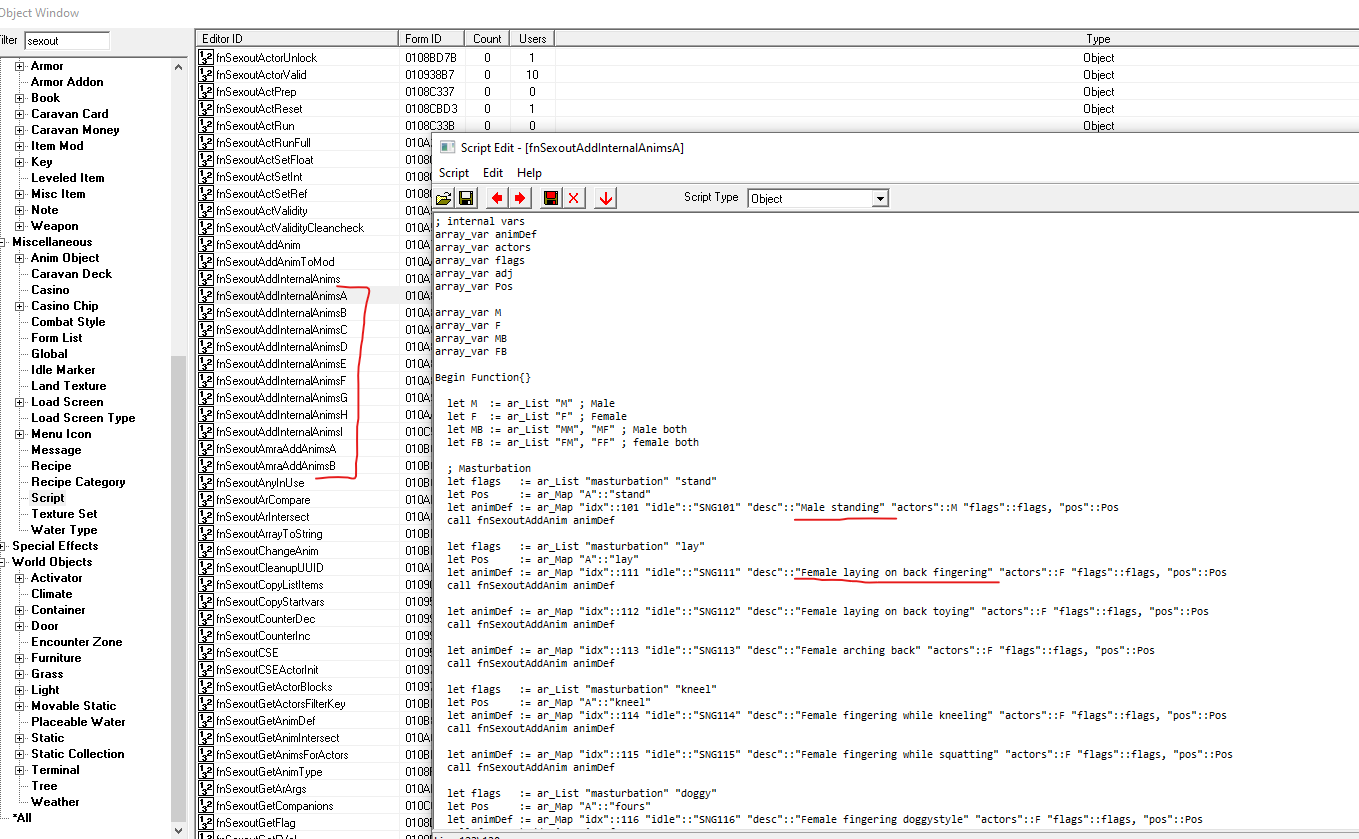Select the fnSexoutAddInternalAnimsA row name
Screen dimensions: 1359x839
pyautogui.click(x=281, y=296)
